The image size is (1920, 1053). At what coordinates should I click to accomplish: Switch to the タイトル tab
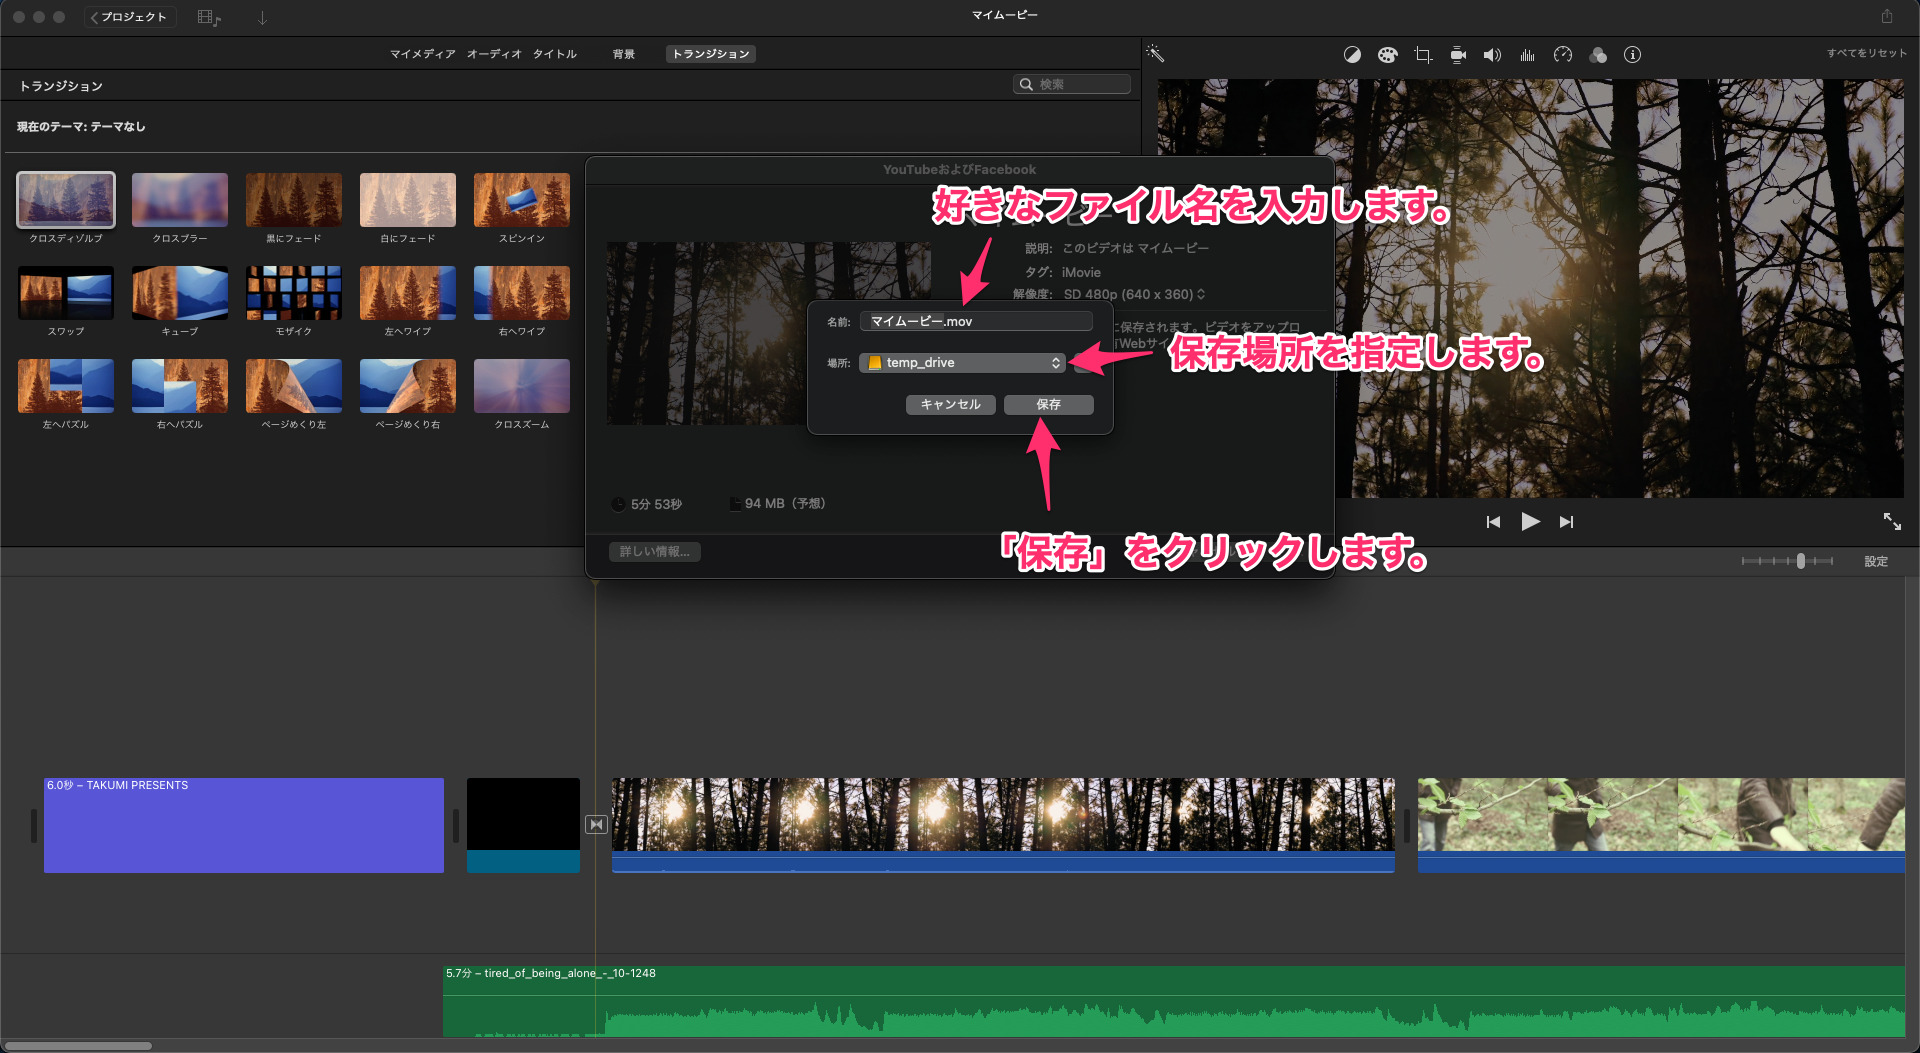(x=554, y=54)
